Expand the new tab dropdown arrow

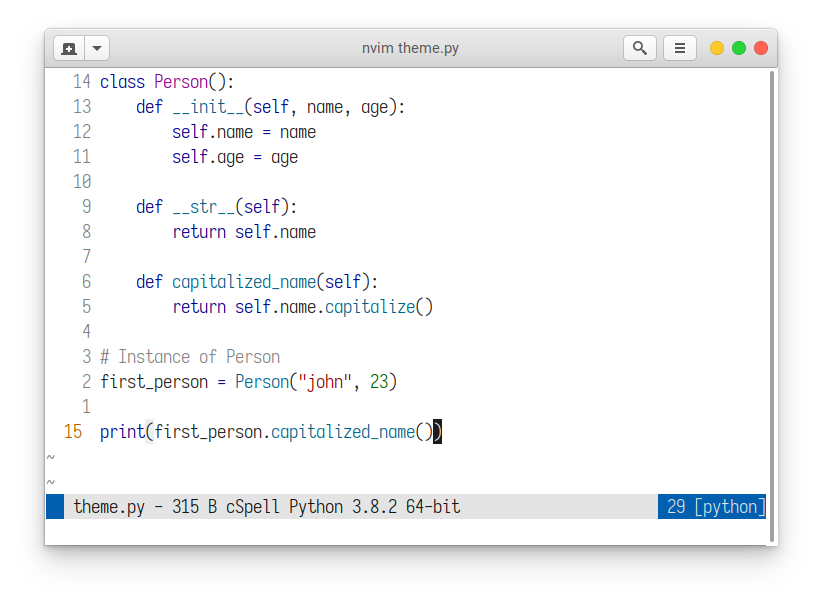coord(97,48)
